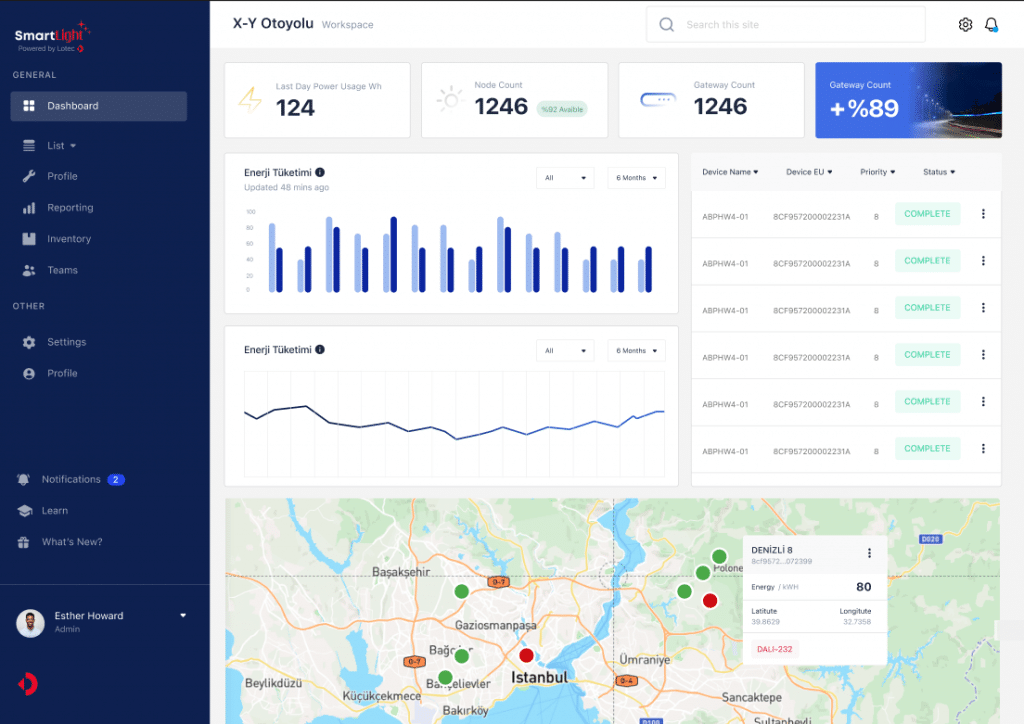The width and height of the screenshot is (1024, 724).
Task: Click the DALI-232 tag on map card
Action: (x=774, y=649)
